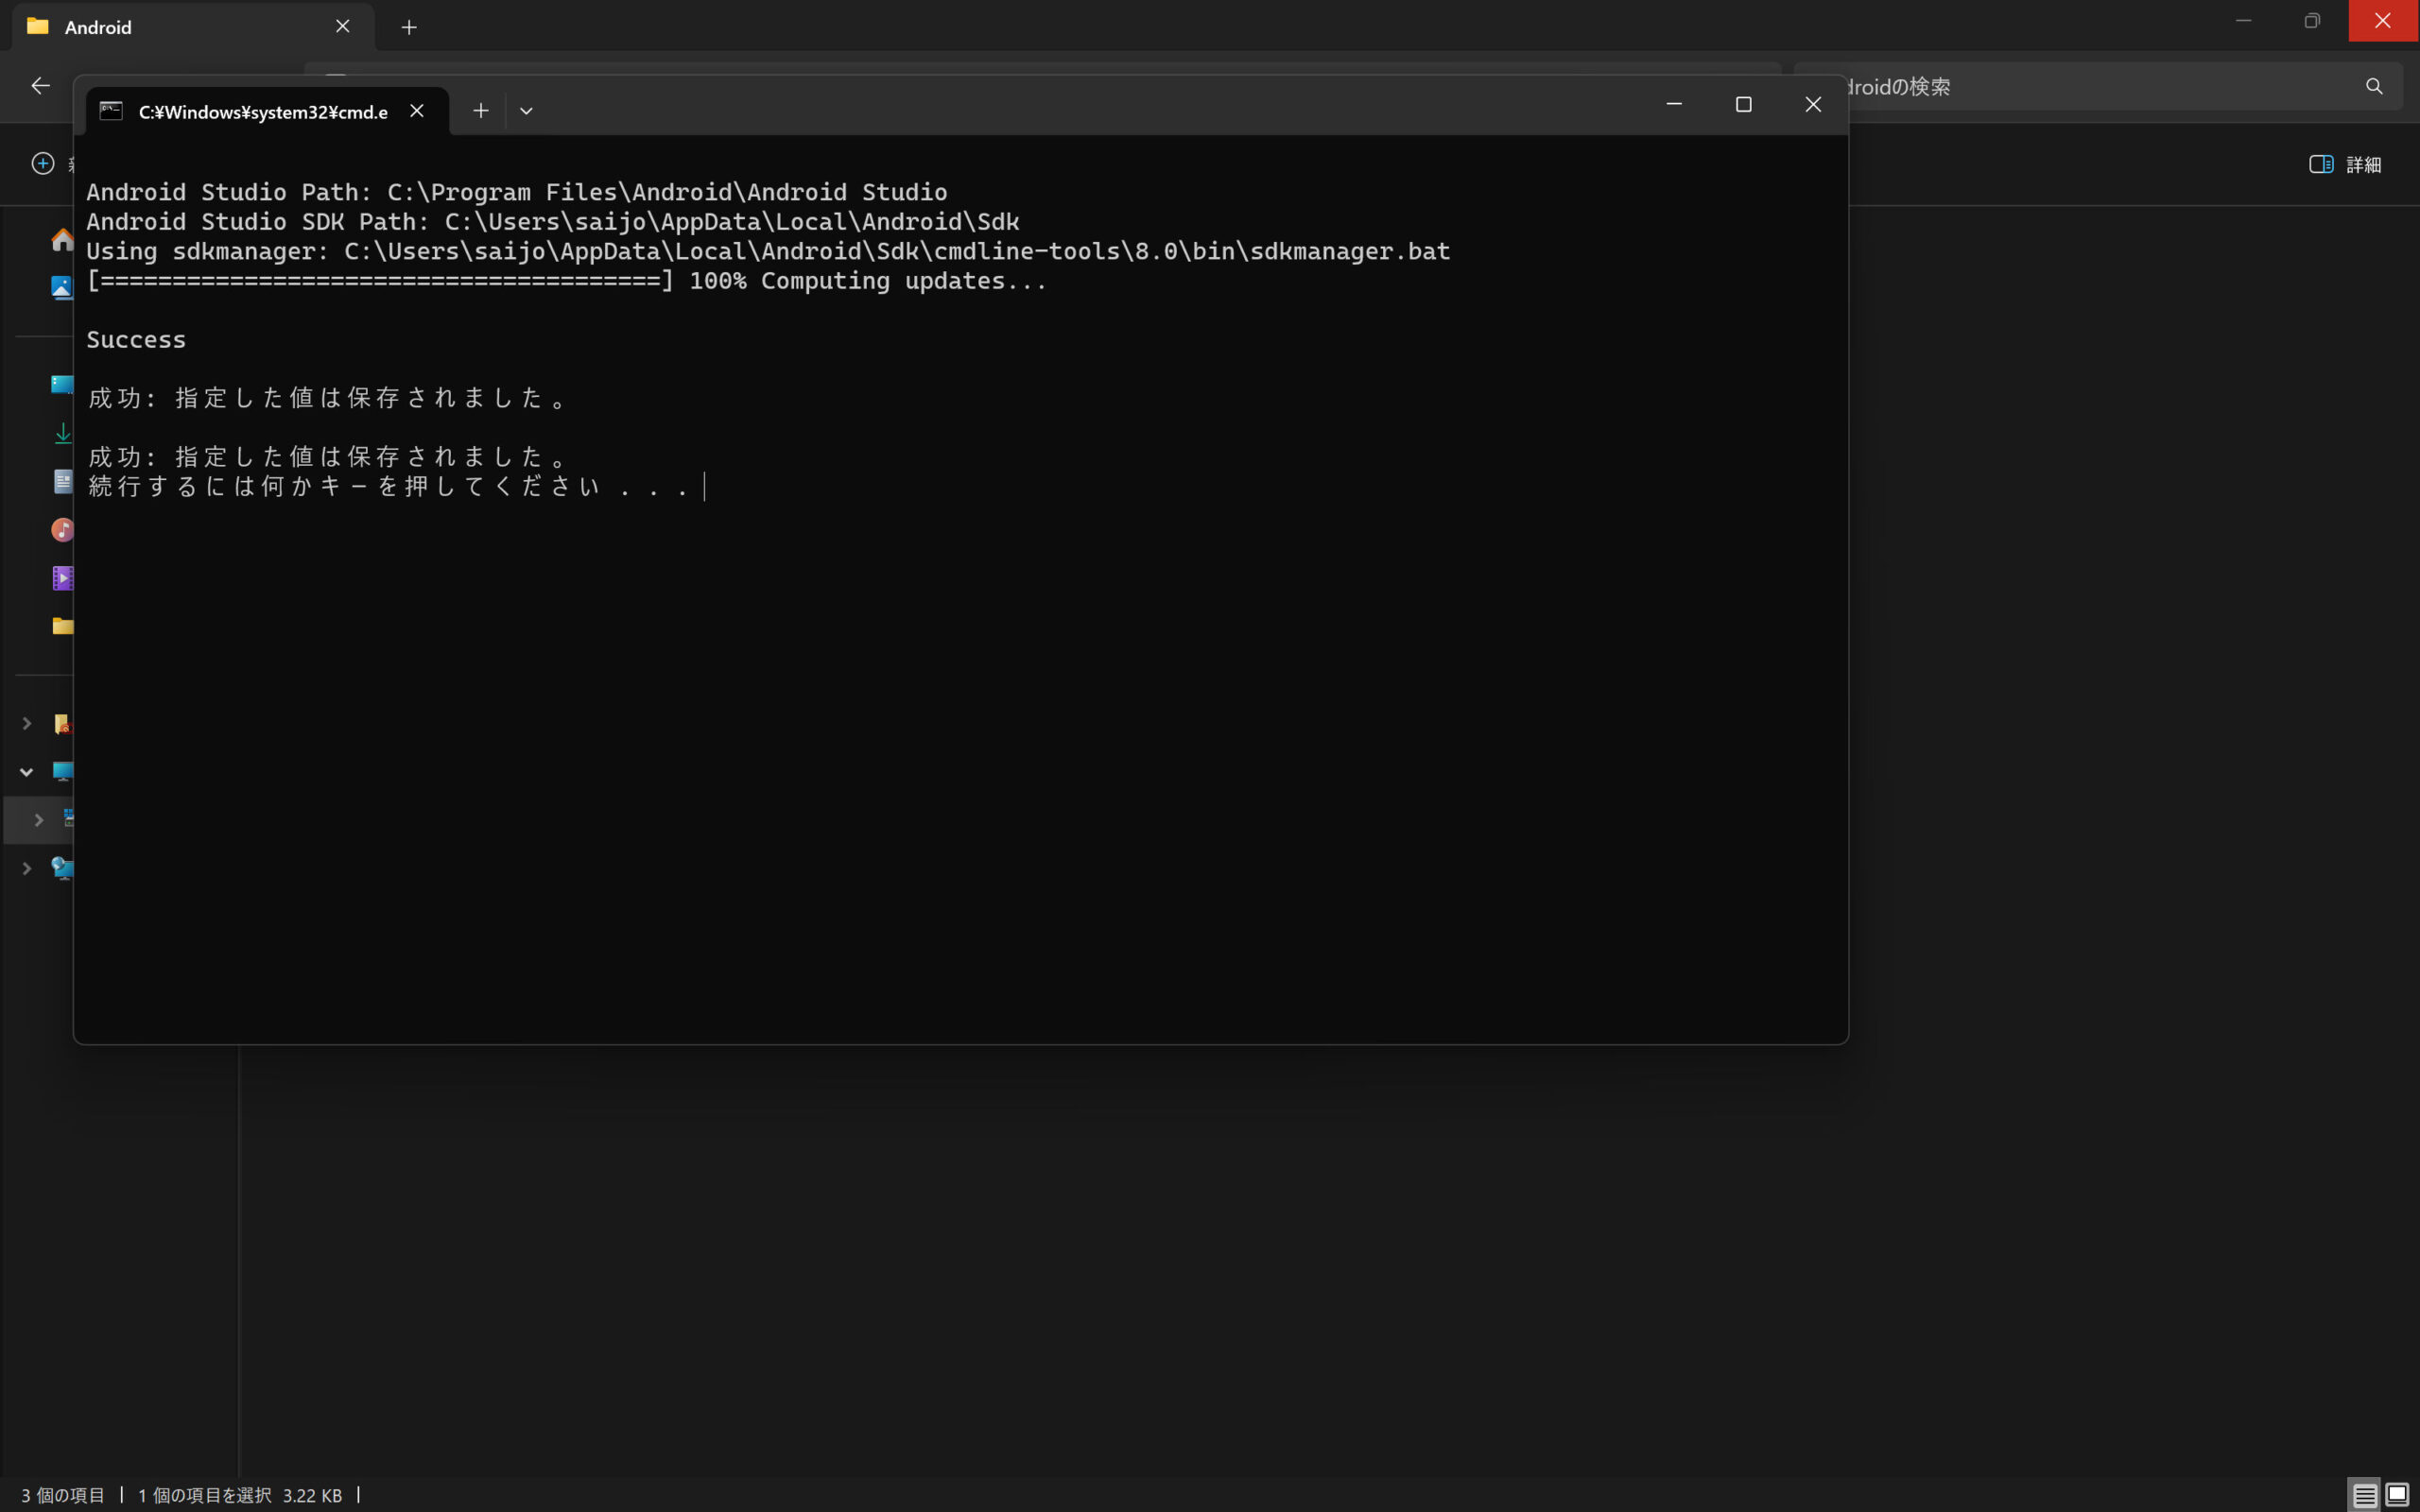Image resolution: width=2420 pixels, height=1512 pixels.
Task: Open Home in the sidebar
Action: click(x=62, y=240)
